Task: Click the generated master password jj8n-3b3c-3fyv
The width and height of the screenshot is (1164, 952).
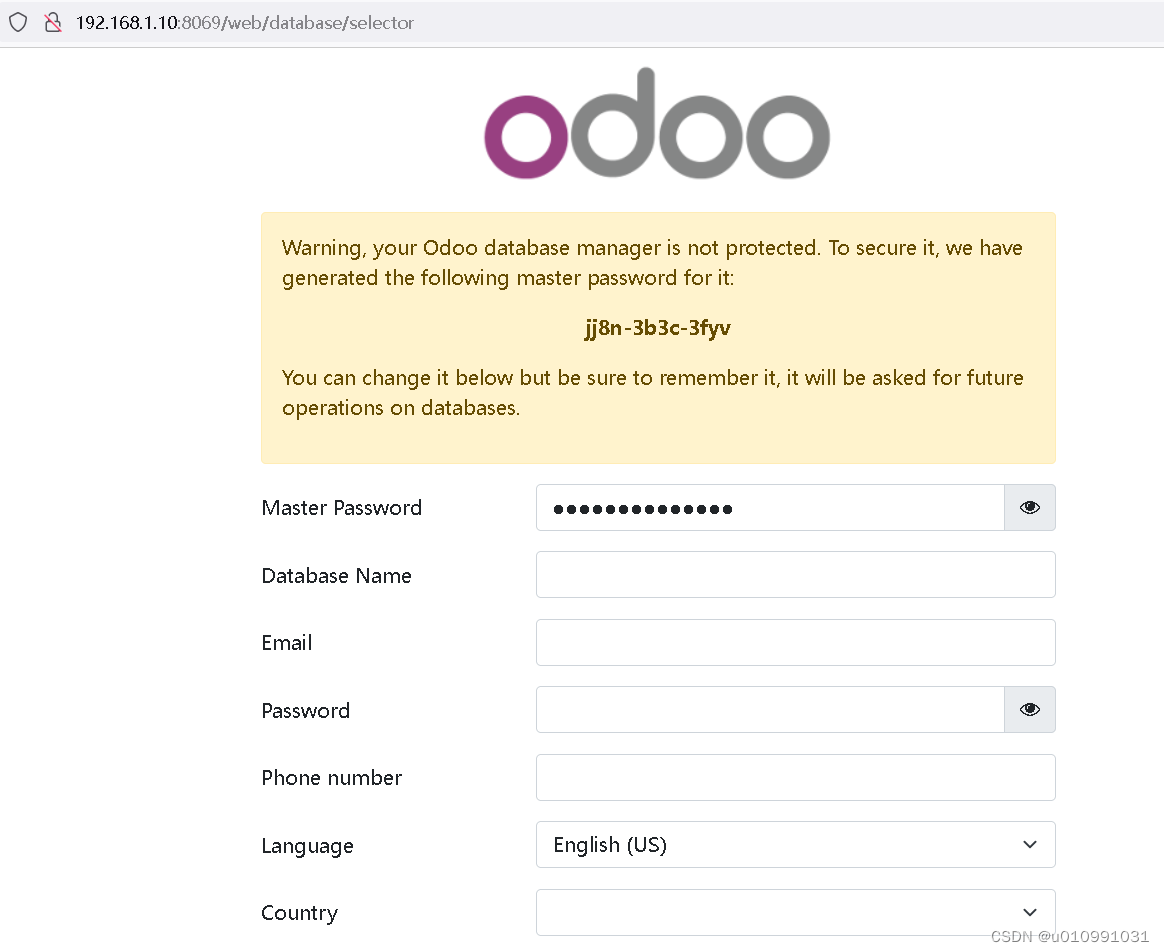Action: 657,327
